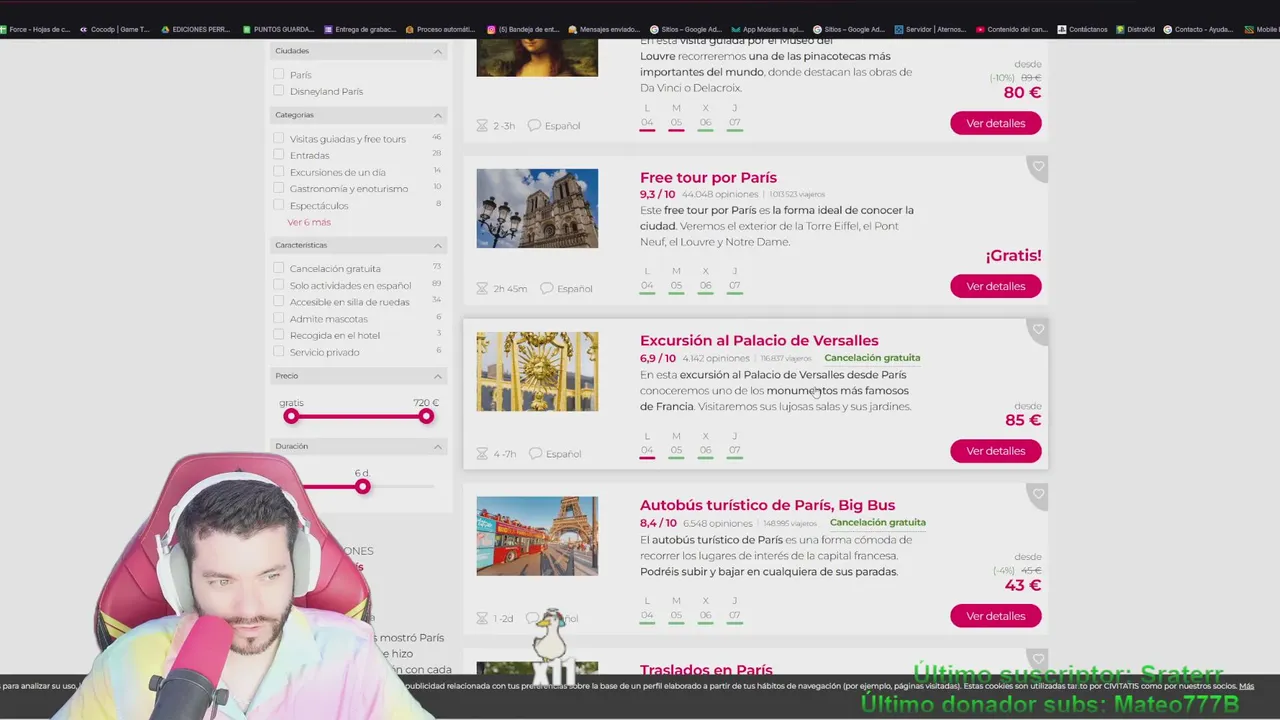Collapse the Duración filter section

[x=437, y=446]
